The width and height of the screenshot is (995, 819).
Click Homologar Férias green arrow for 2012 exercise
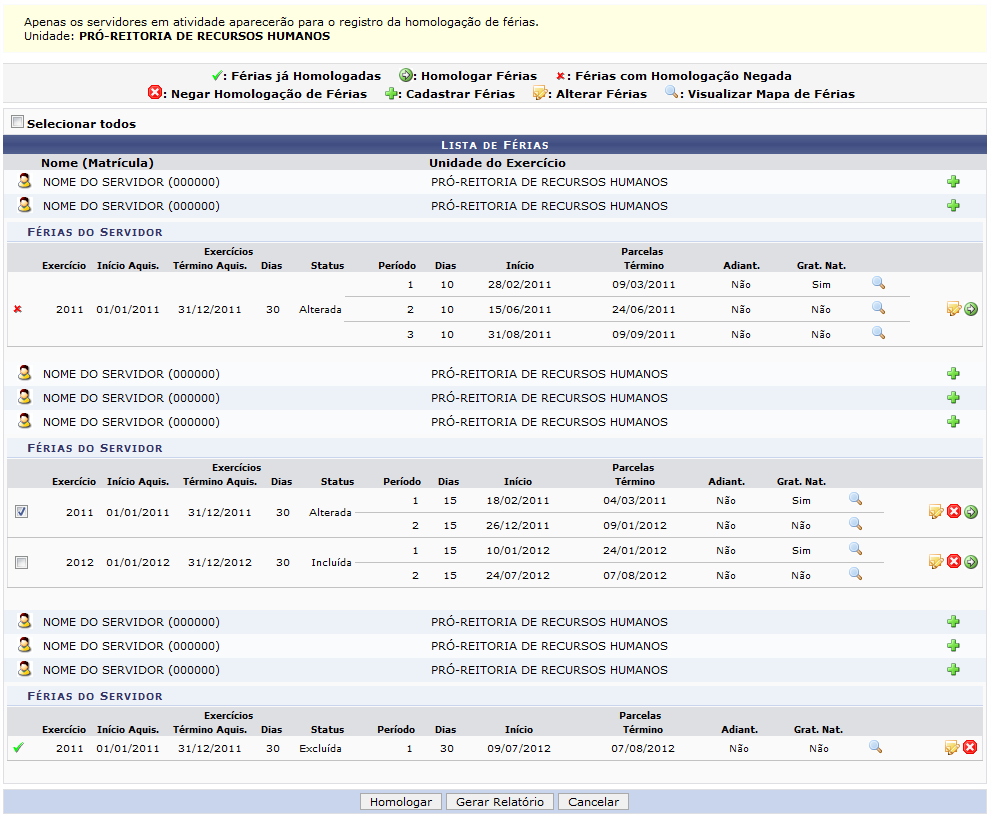tap(971, 562)
